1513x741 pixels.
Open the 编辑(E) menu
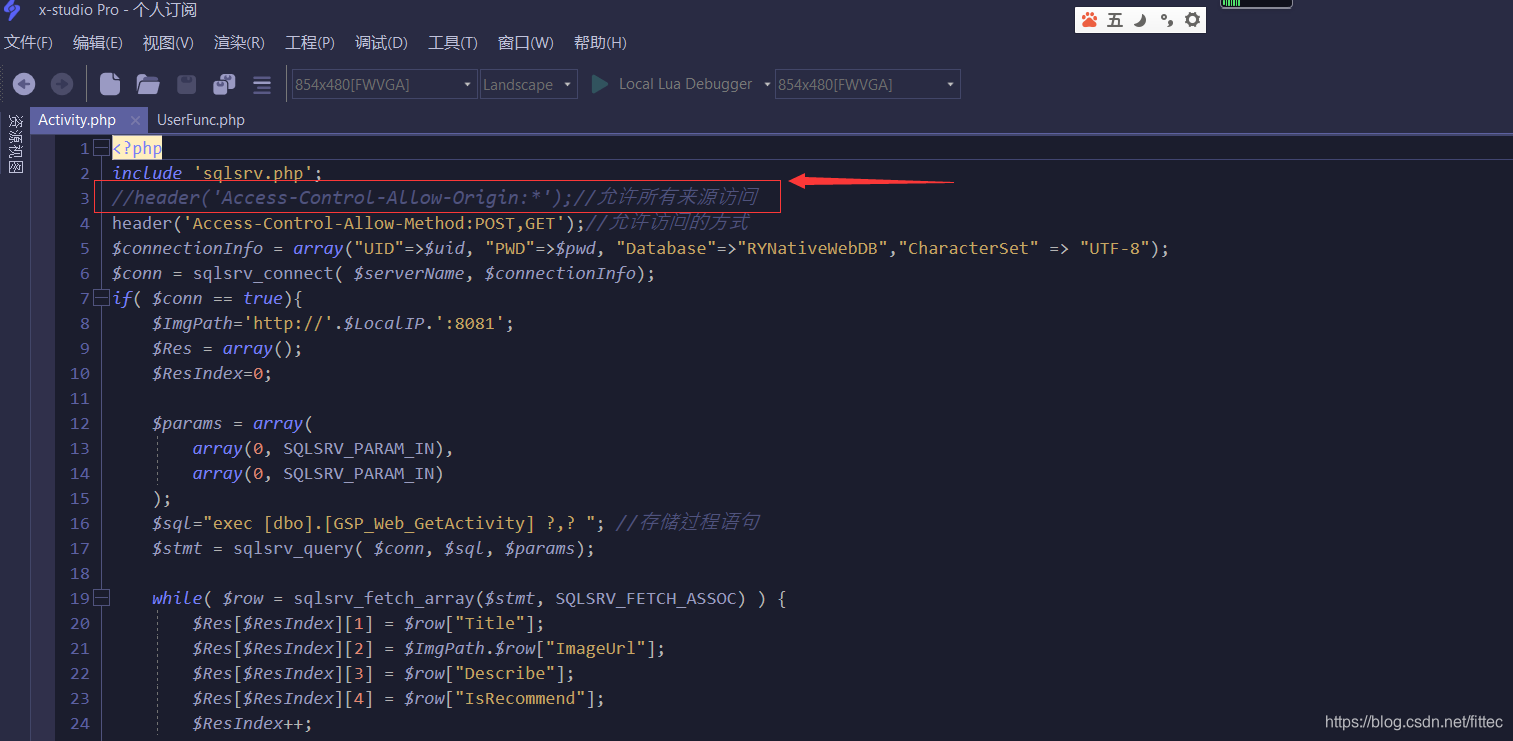click(x=98, y=43)
